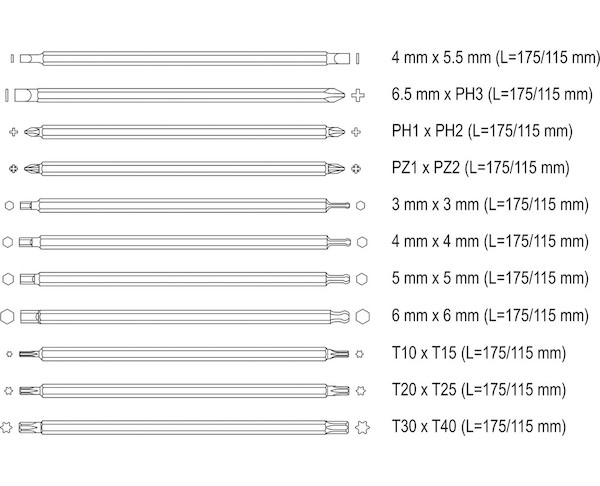Click the 6 mm x 6 mm label text
600x486 pixels.
coord(490,316)
